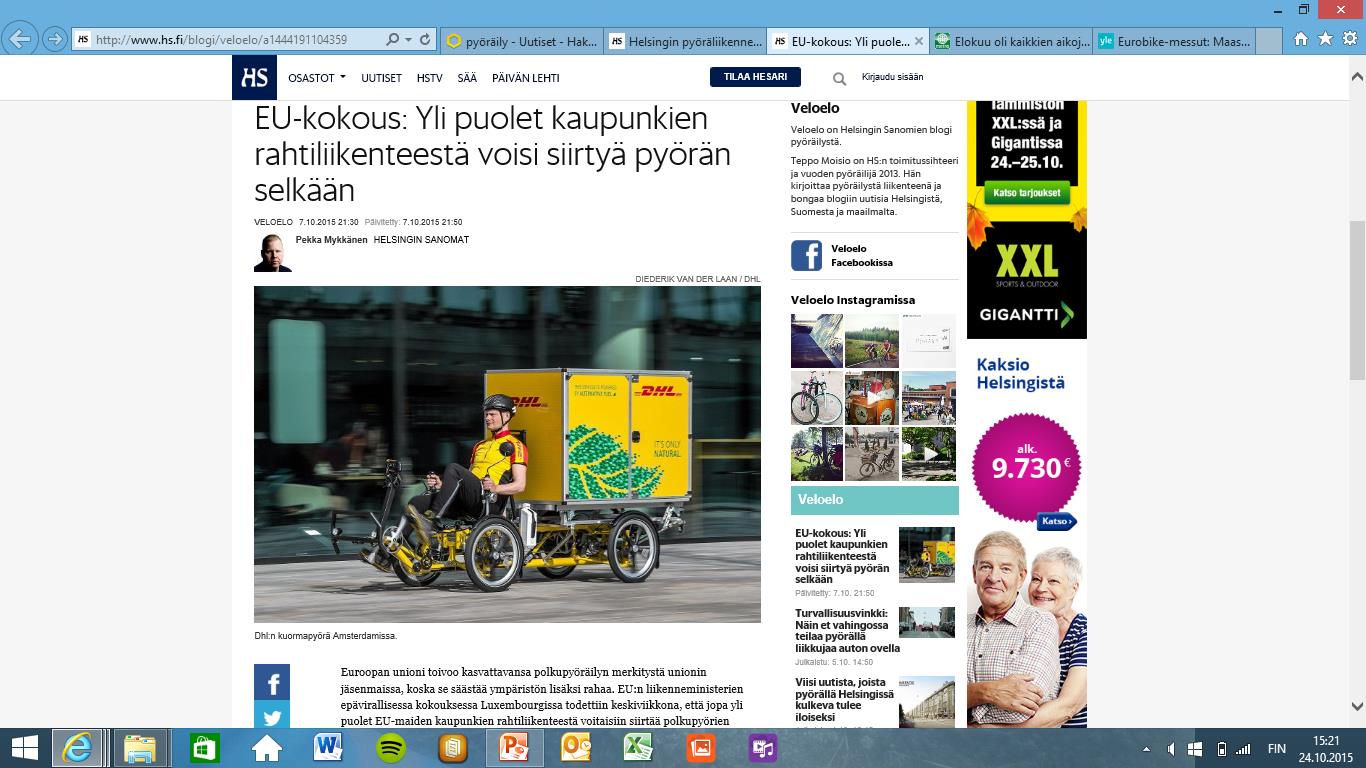The image size is (1366, 768).
Task: Open PowerPoint from taskbar
Action: tap(514, 748)
